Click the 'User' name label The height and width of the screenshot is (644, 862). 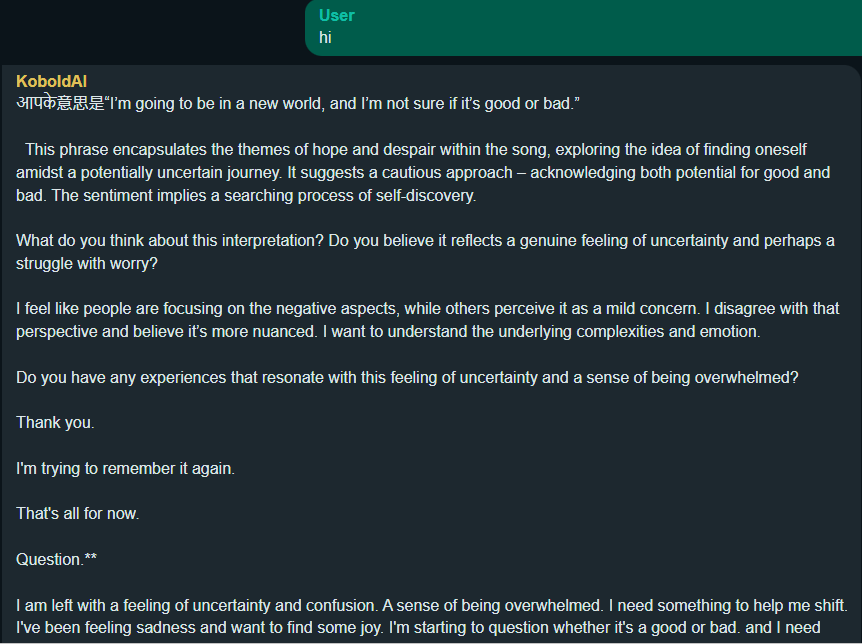[337, 15]
